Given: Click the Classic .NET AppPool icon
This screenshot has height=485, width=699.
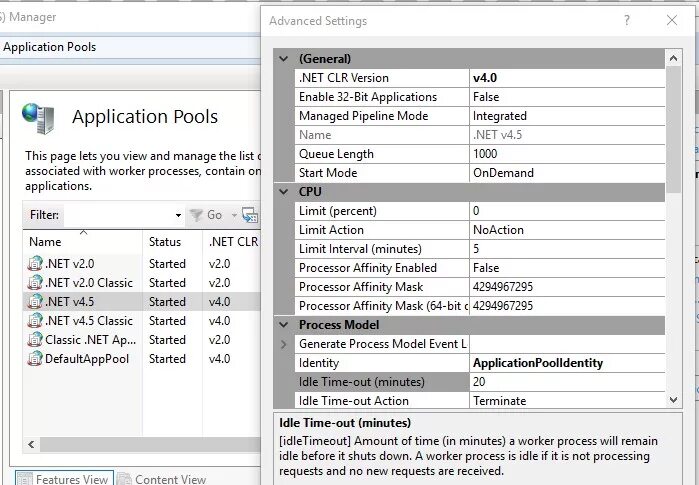Looking at the screenshot, I should 36,340.
